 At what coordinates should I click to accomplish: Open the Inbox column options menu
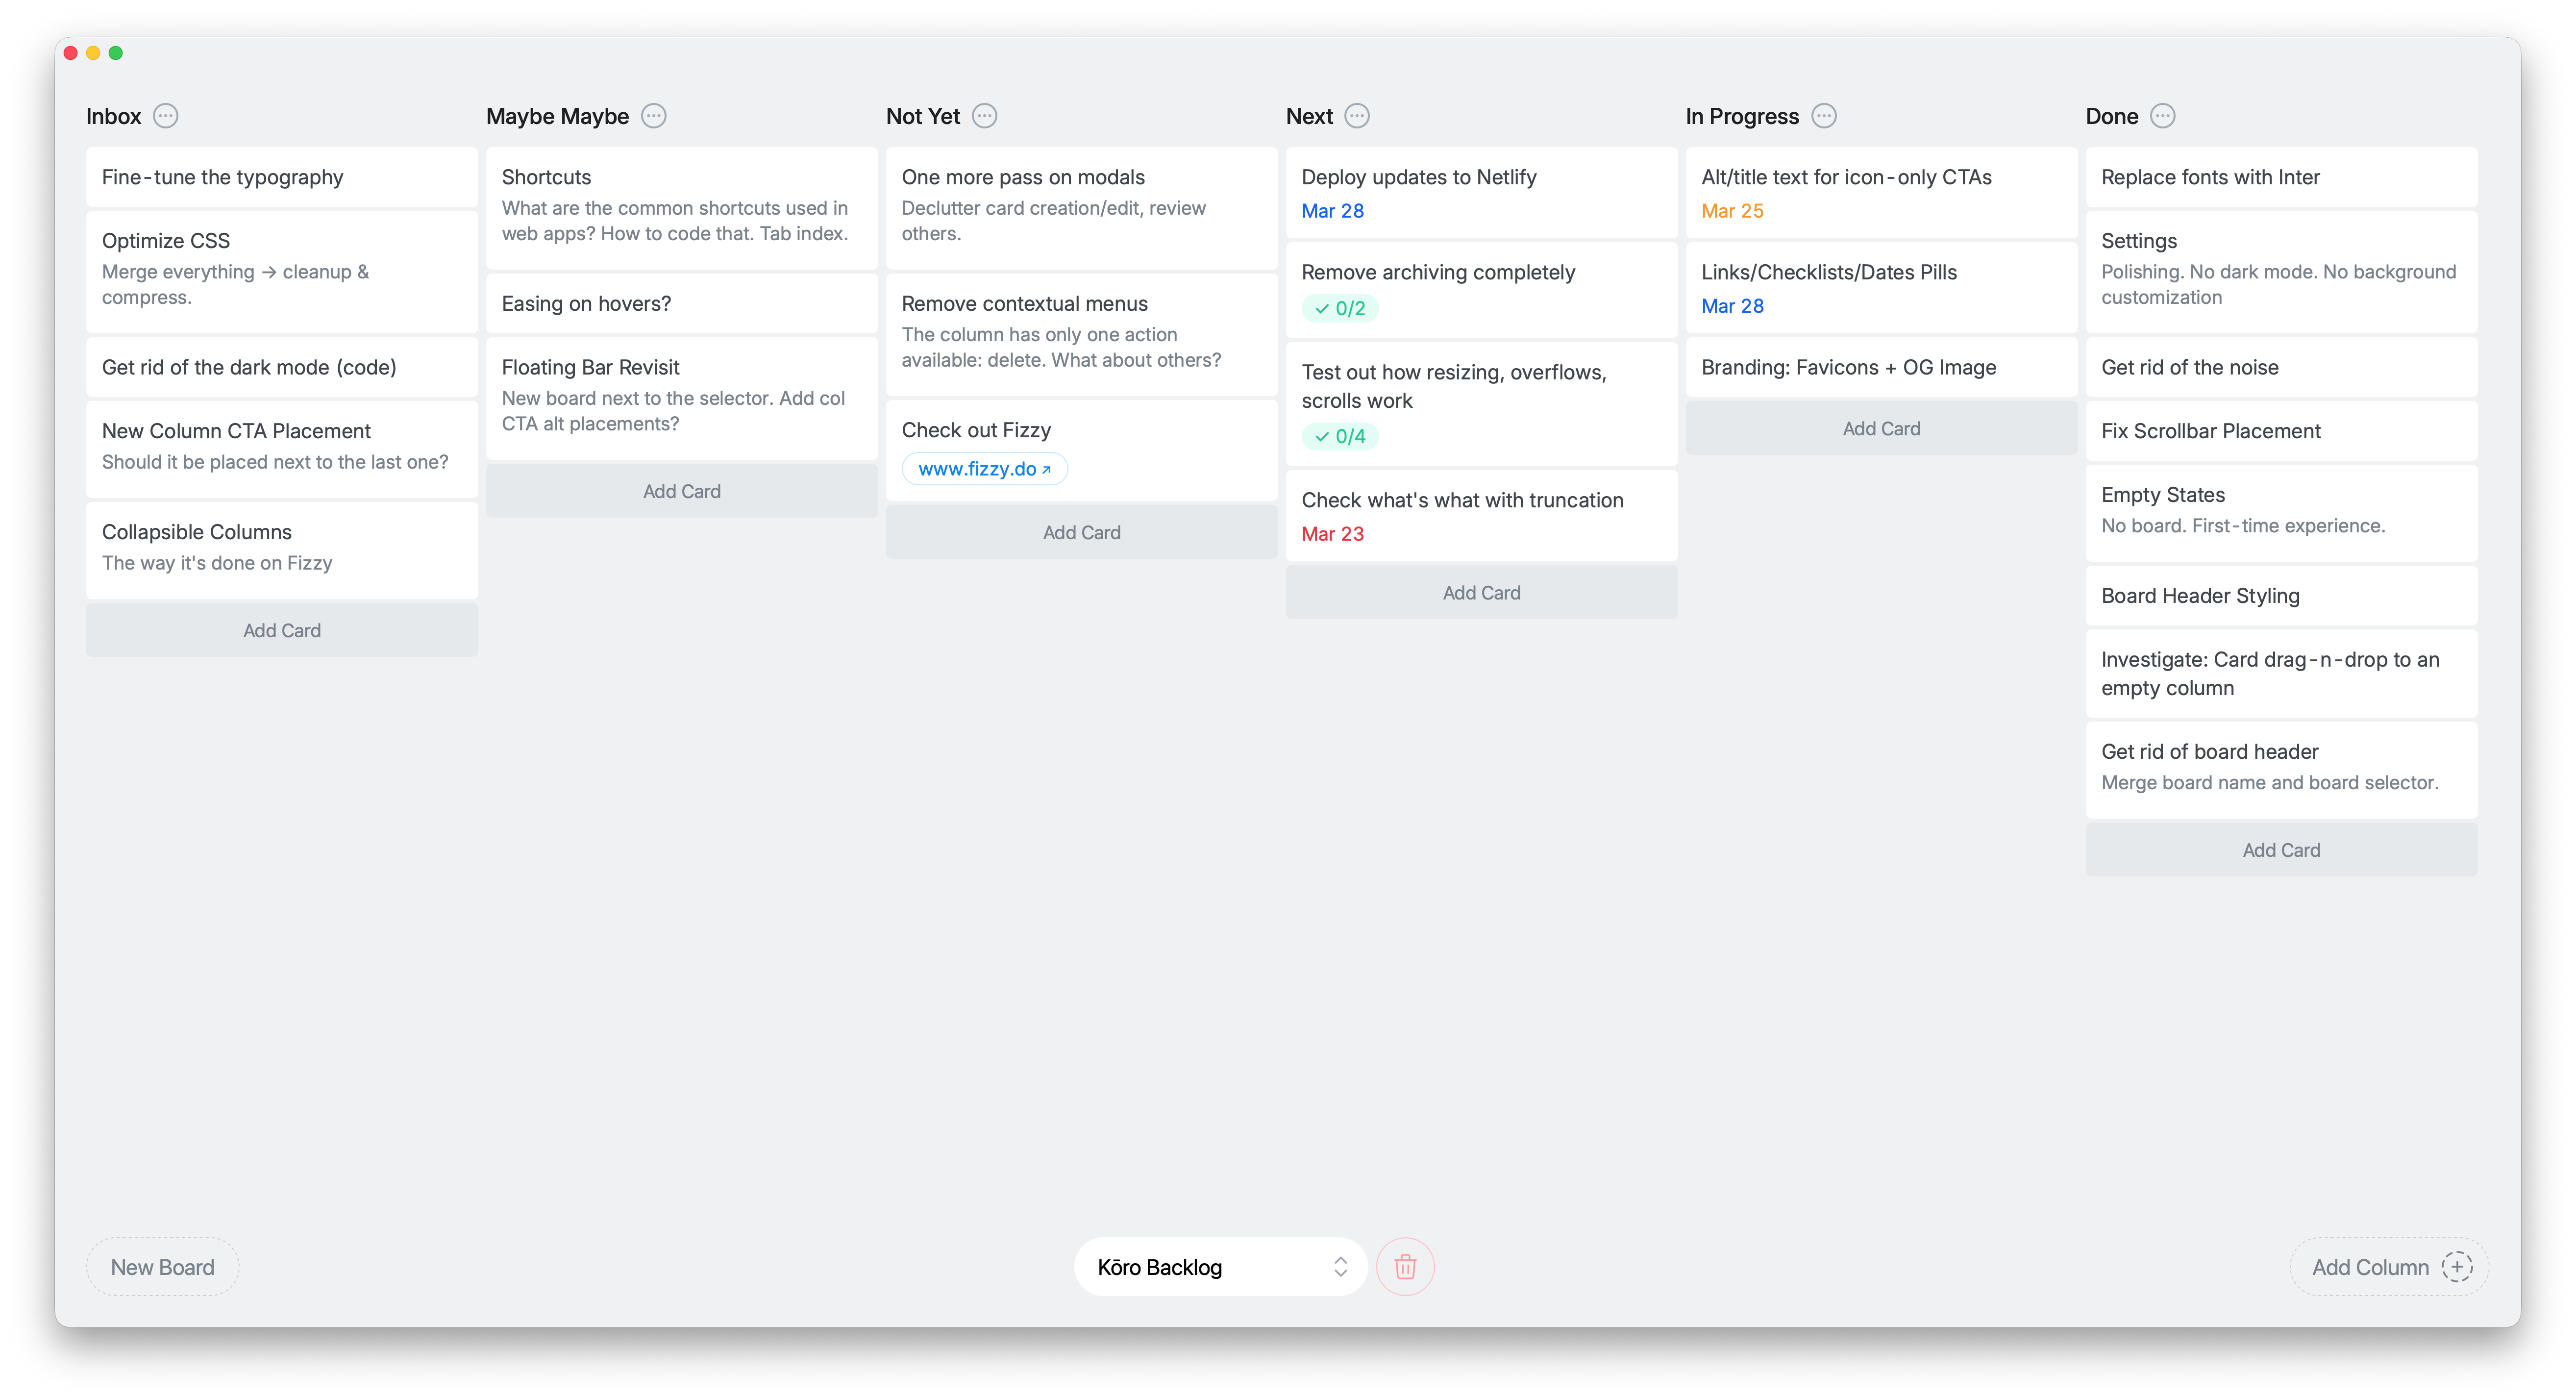pyautogui.click(x=166, y=116)
